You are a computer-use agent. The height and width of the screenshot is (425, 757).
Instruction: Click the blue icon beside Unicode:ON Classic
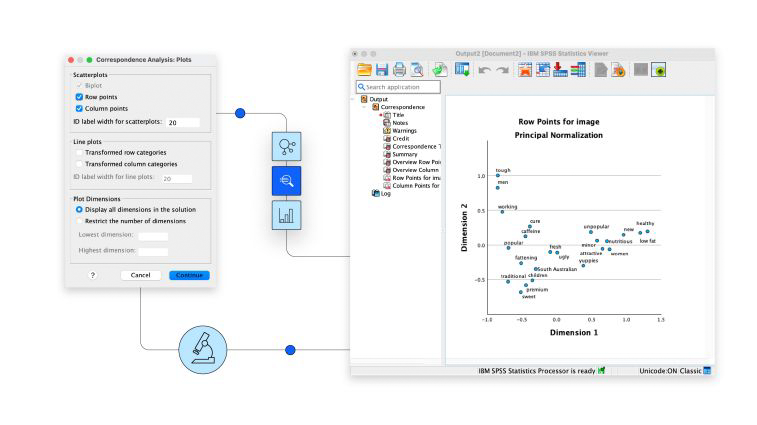pos(707,370)
